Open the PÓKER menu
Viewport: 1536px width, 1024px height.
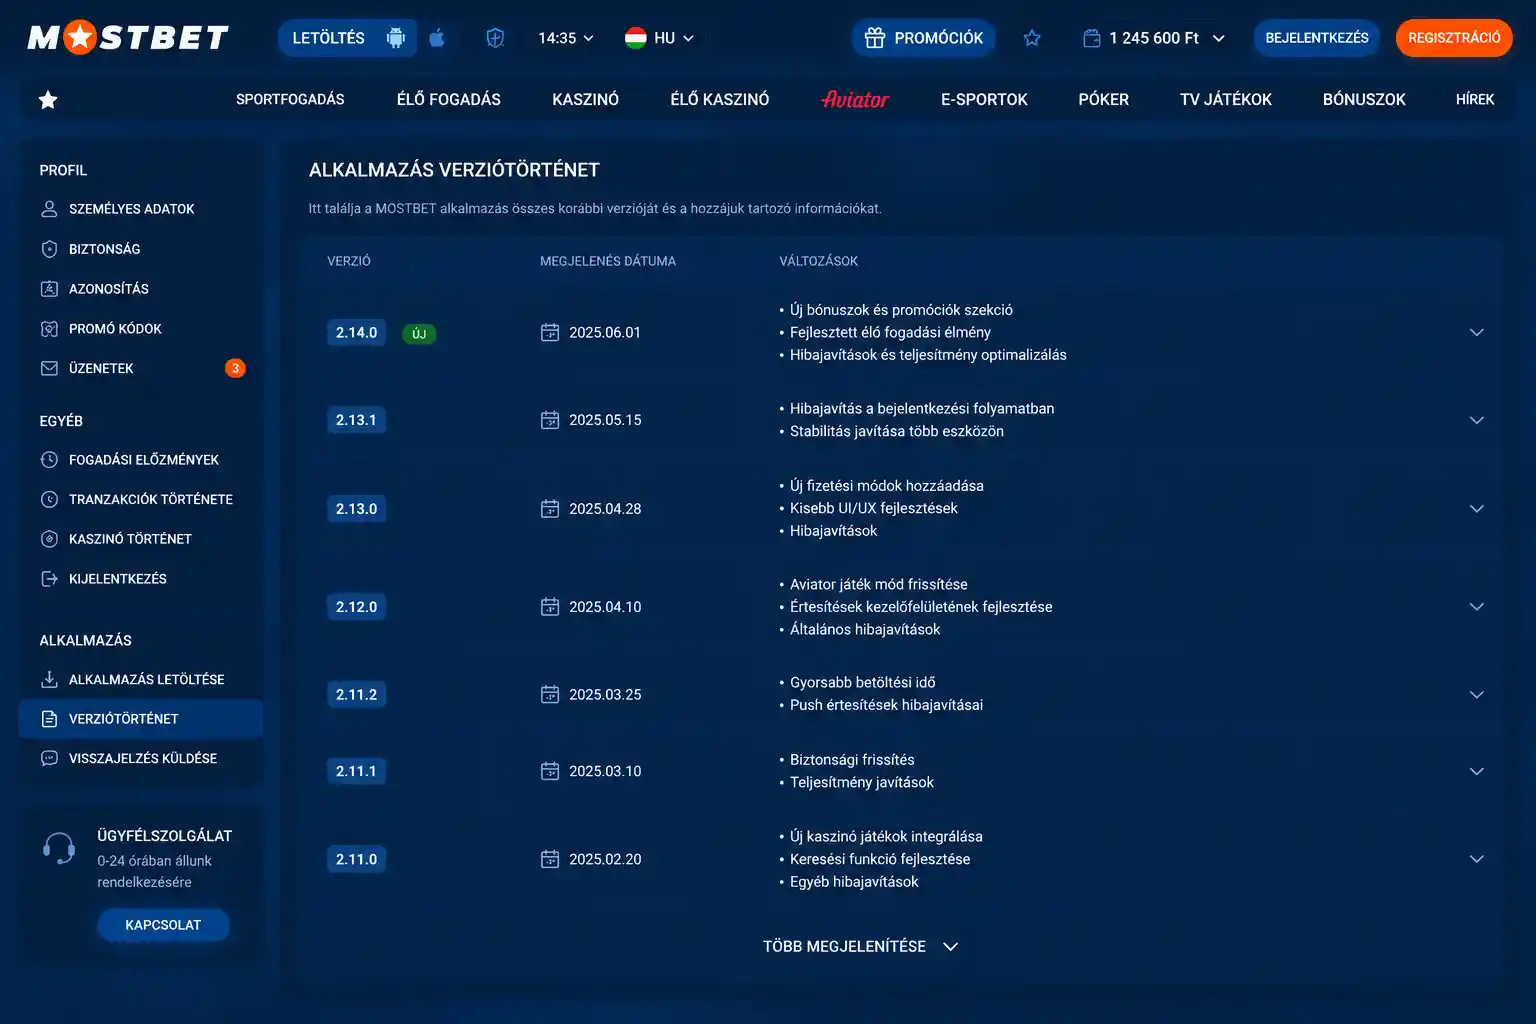1104,99
